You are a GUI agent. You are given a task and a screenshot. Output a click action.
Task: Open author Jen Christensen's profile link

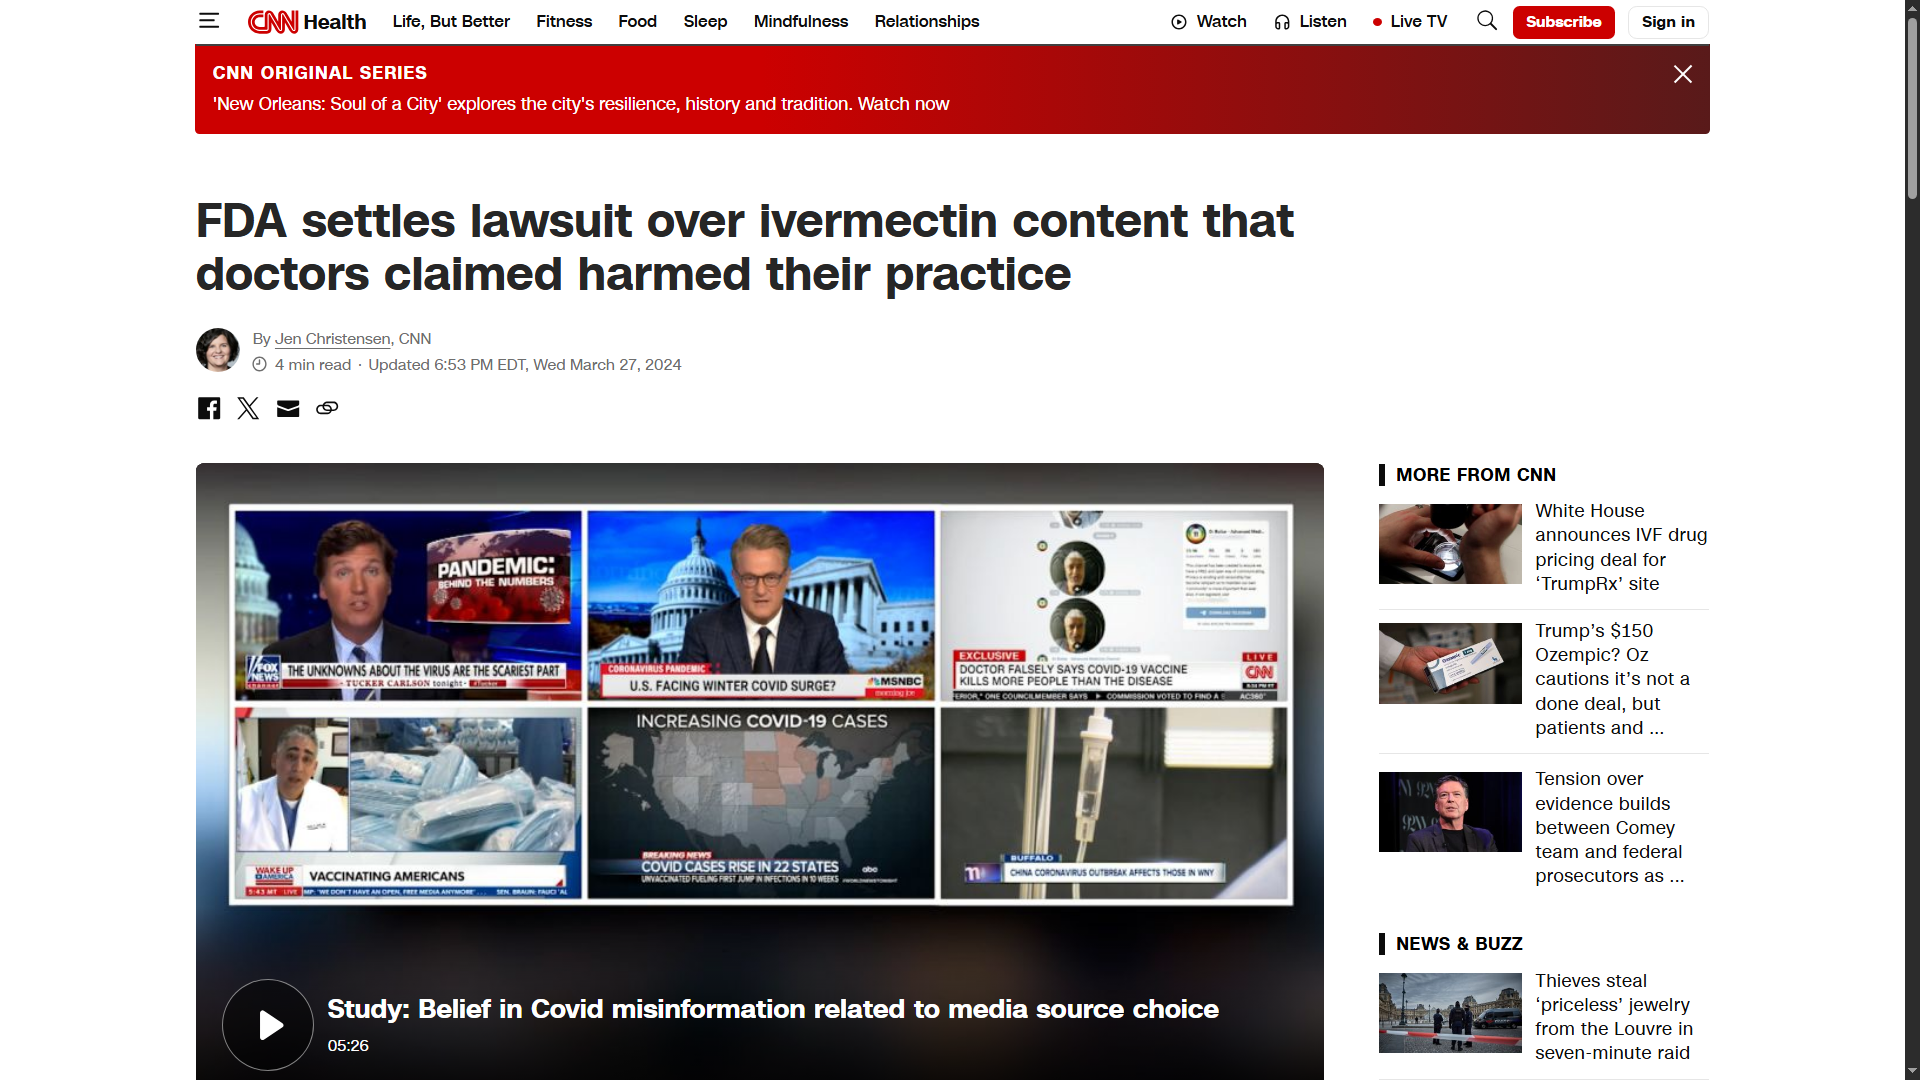click(332, 339)
